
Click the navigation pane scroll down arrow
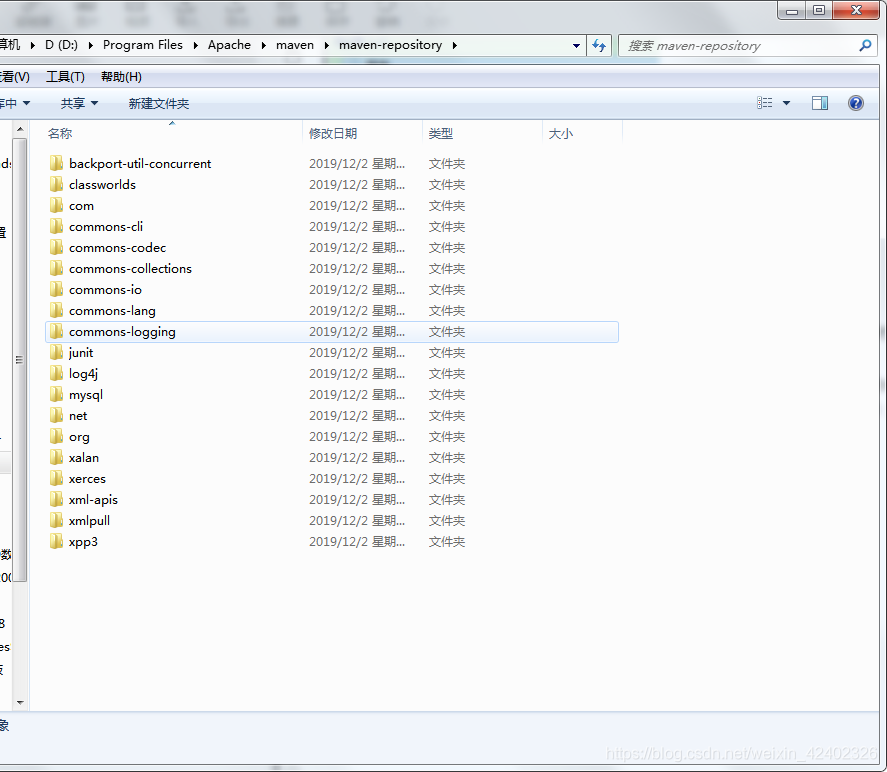pos(20,703)
